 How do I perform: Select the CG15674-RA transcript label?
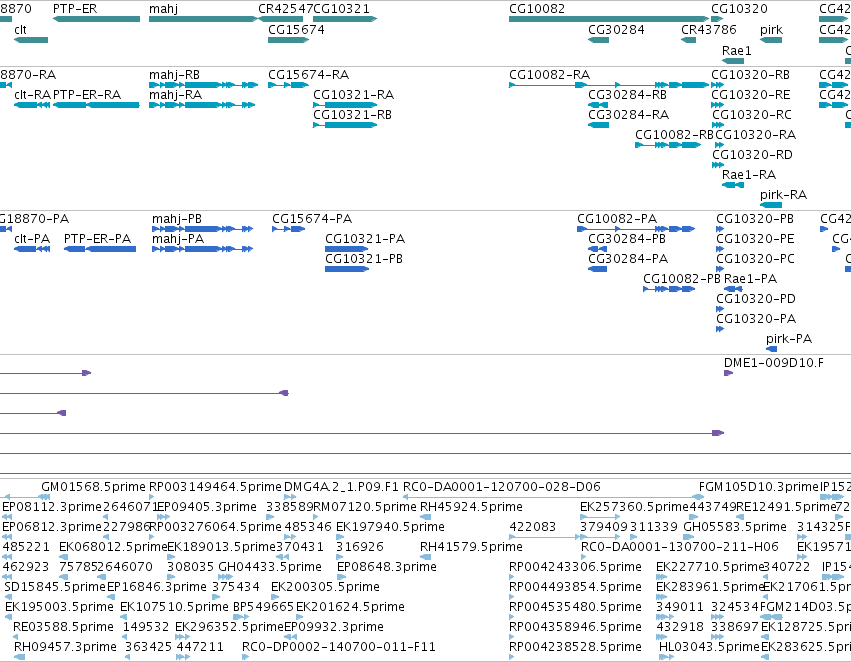pos(308,74)
